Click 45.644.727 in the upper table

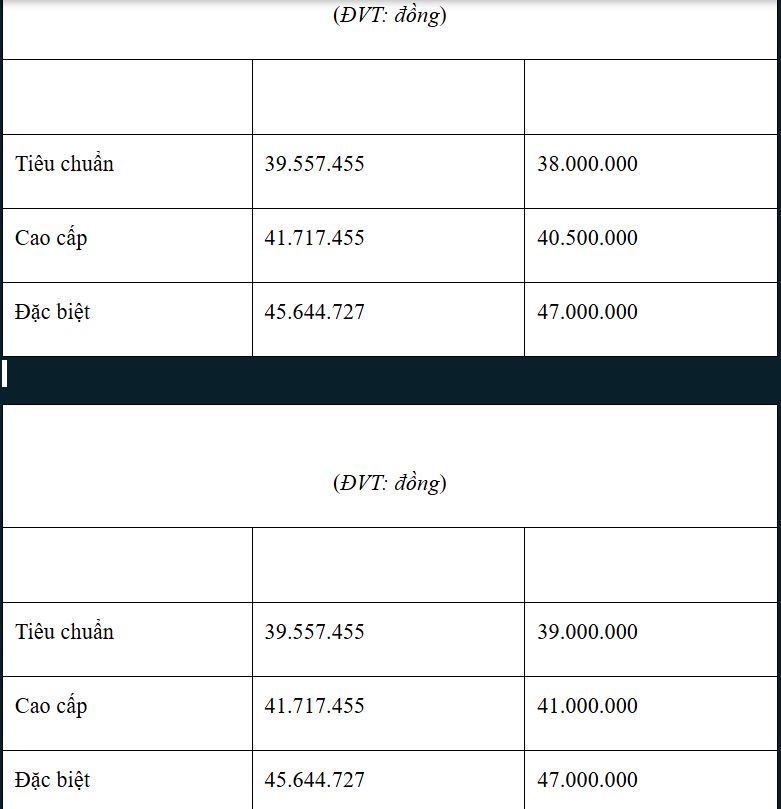tap(314, 312)
